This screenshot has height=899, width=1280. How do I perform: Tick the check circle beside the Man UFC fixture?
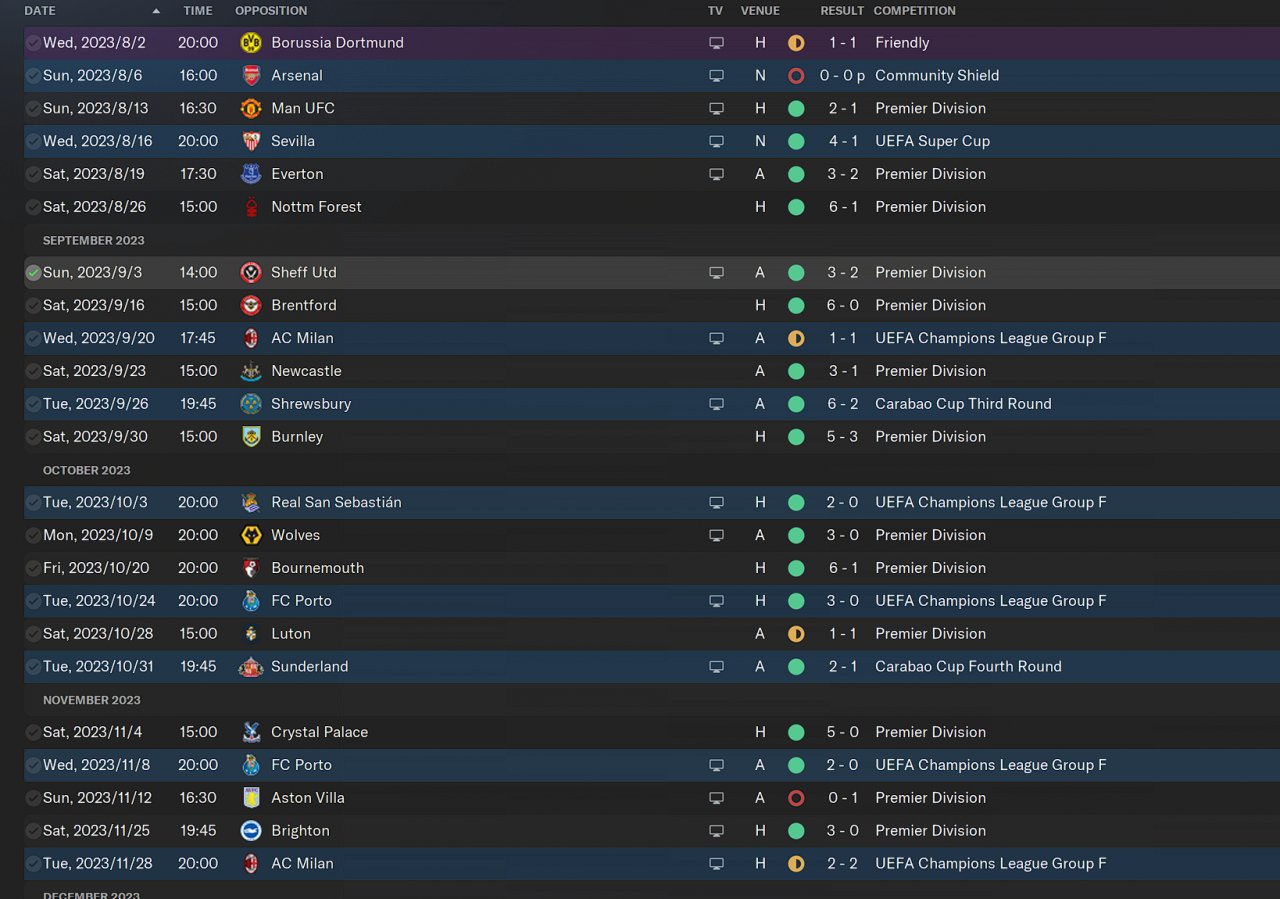tap(34, 108)
